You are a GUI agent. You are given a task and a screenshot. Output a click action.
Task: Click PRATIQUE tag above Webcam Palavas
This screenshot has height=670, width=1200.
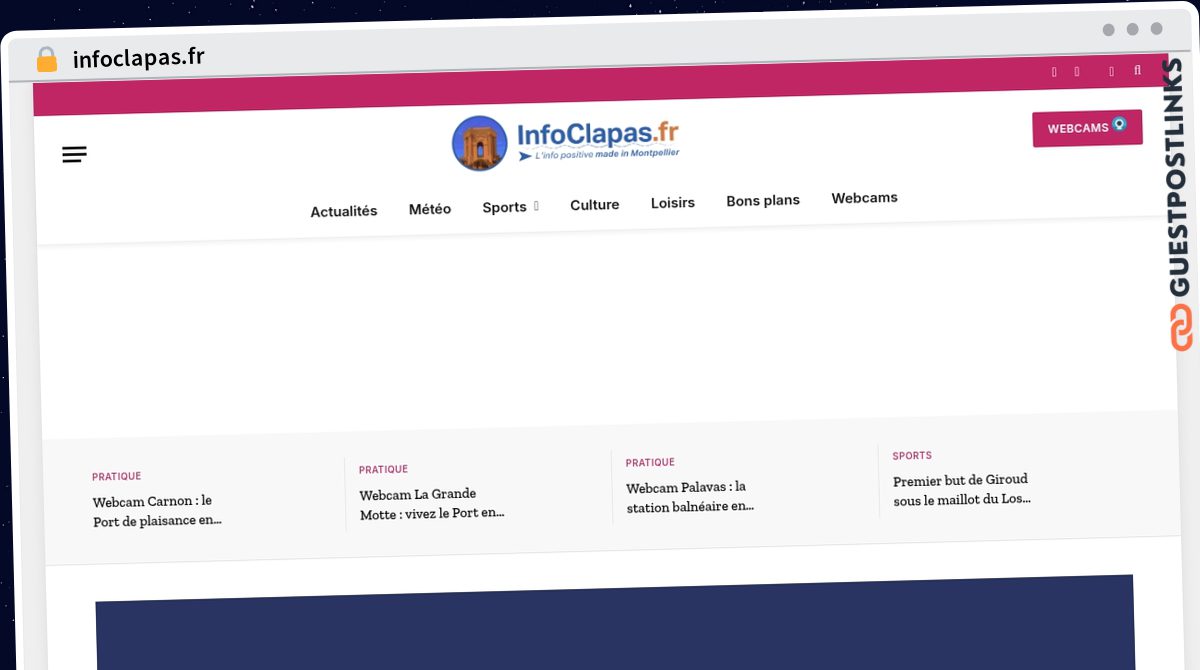[x=651, y=463]
